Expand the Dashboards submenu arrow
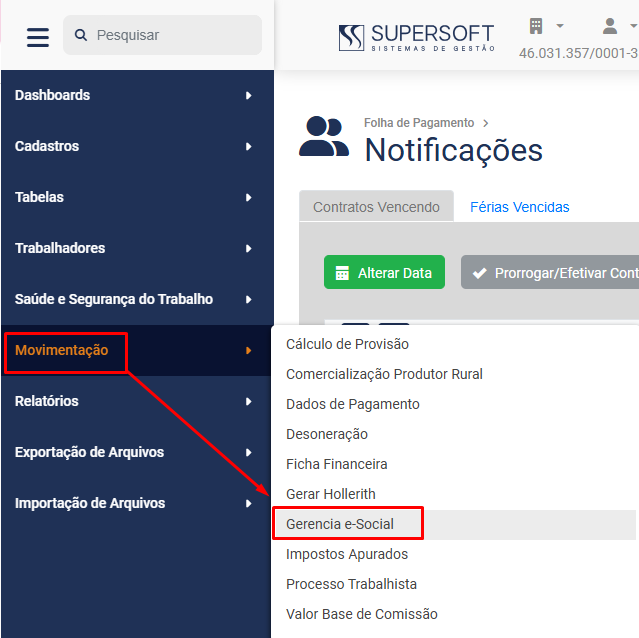The height and width of the screenshot is (638, 639). [x=249, y=95]
